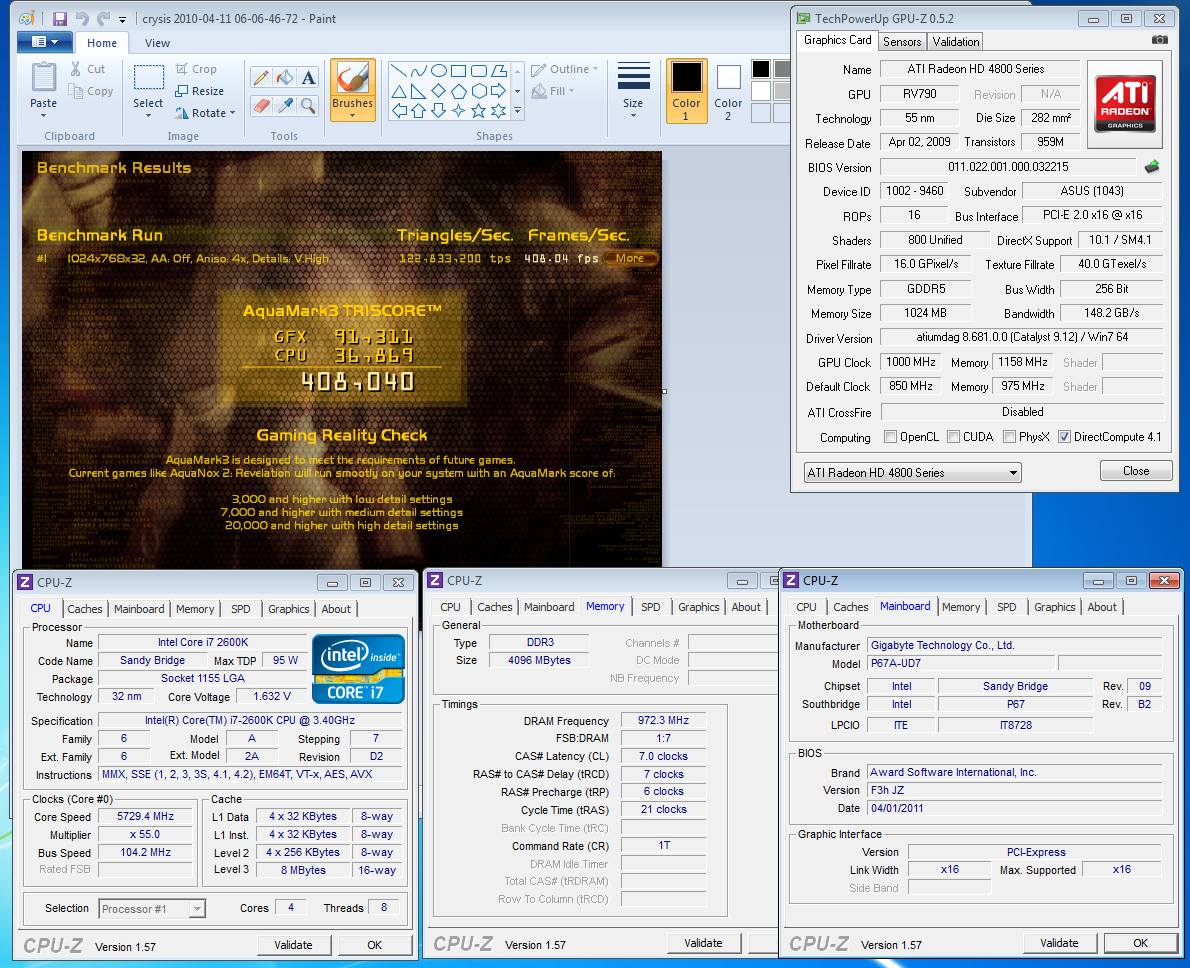Choose the Curve shape
Viewport: 1190px width, 968px height.
[418, 71]
